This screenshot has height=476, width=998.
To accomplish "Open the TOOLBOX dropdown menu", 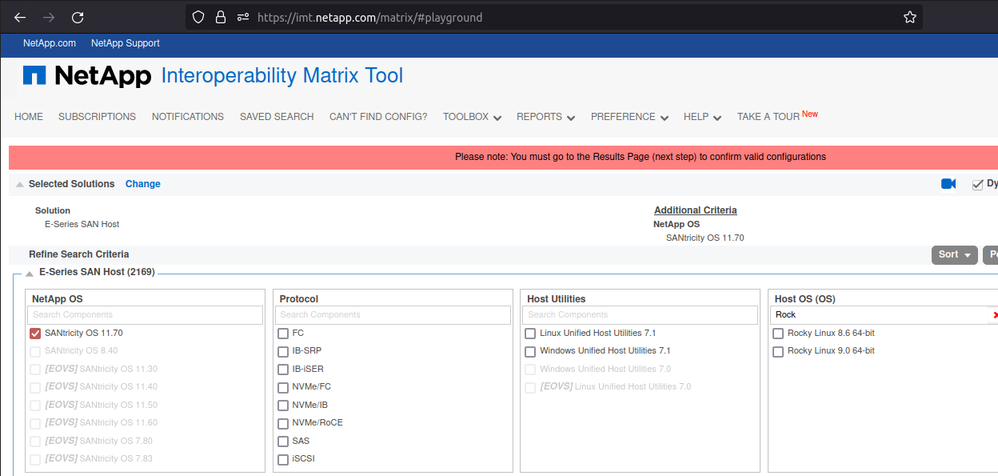I will [472, 117].
